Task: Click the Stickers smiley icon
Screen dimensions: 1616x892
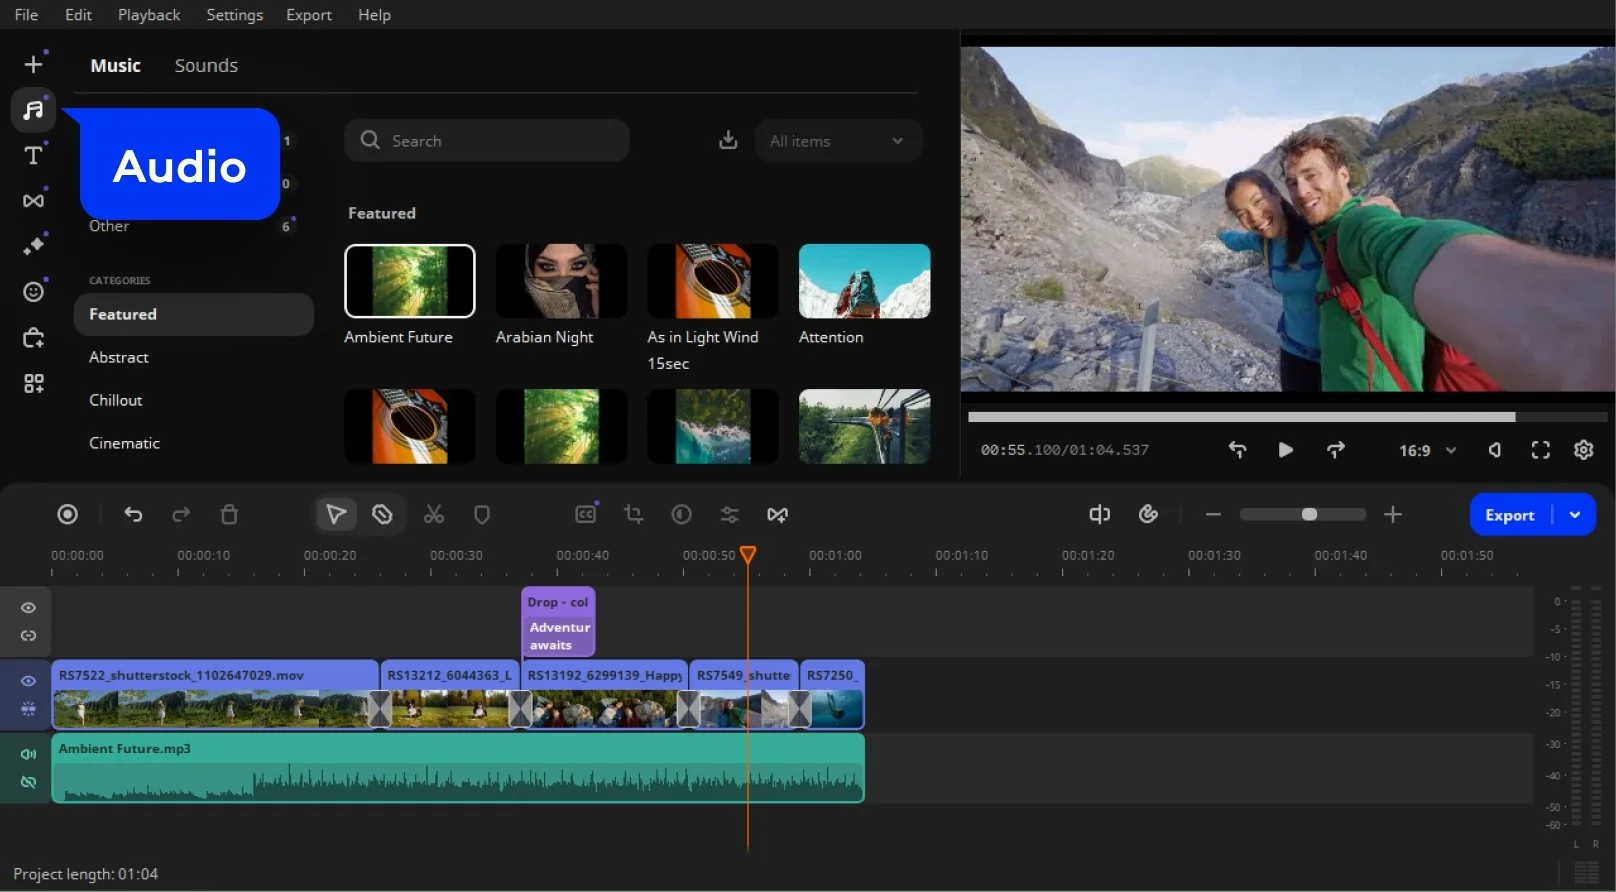Action: pyautogui.click(x=33, y=291)
